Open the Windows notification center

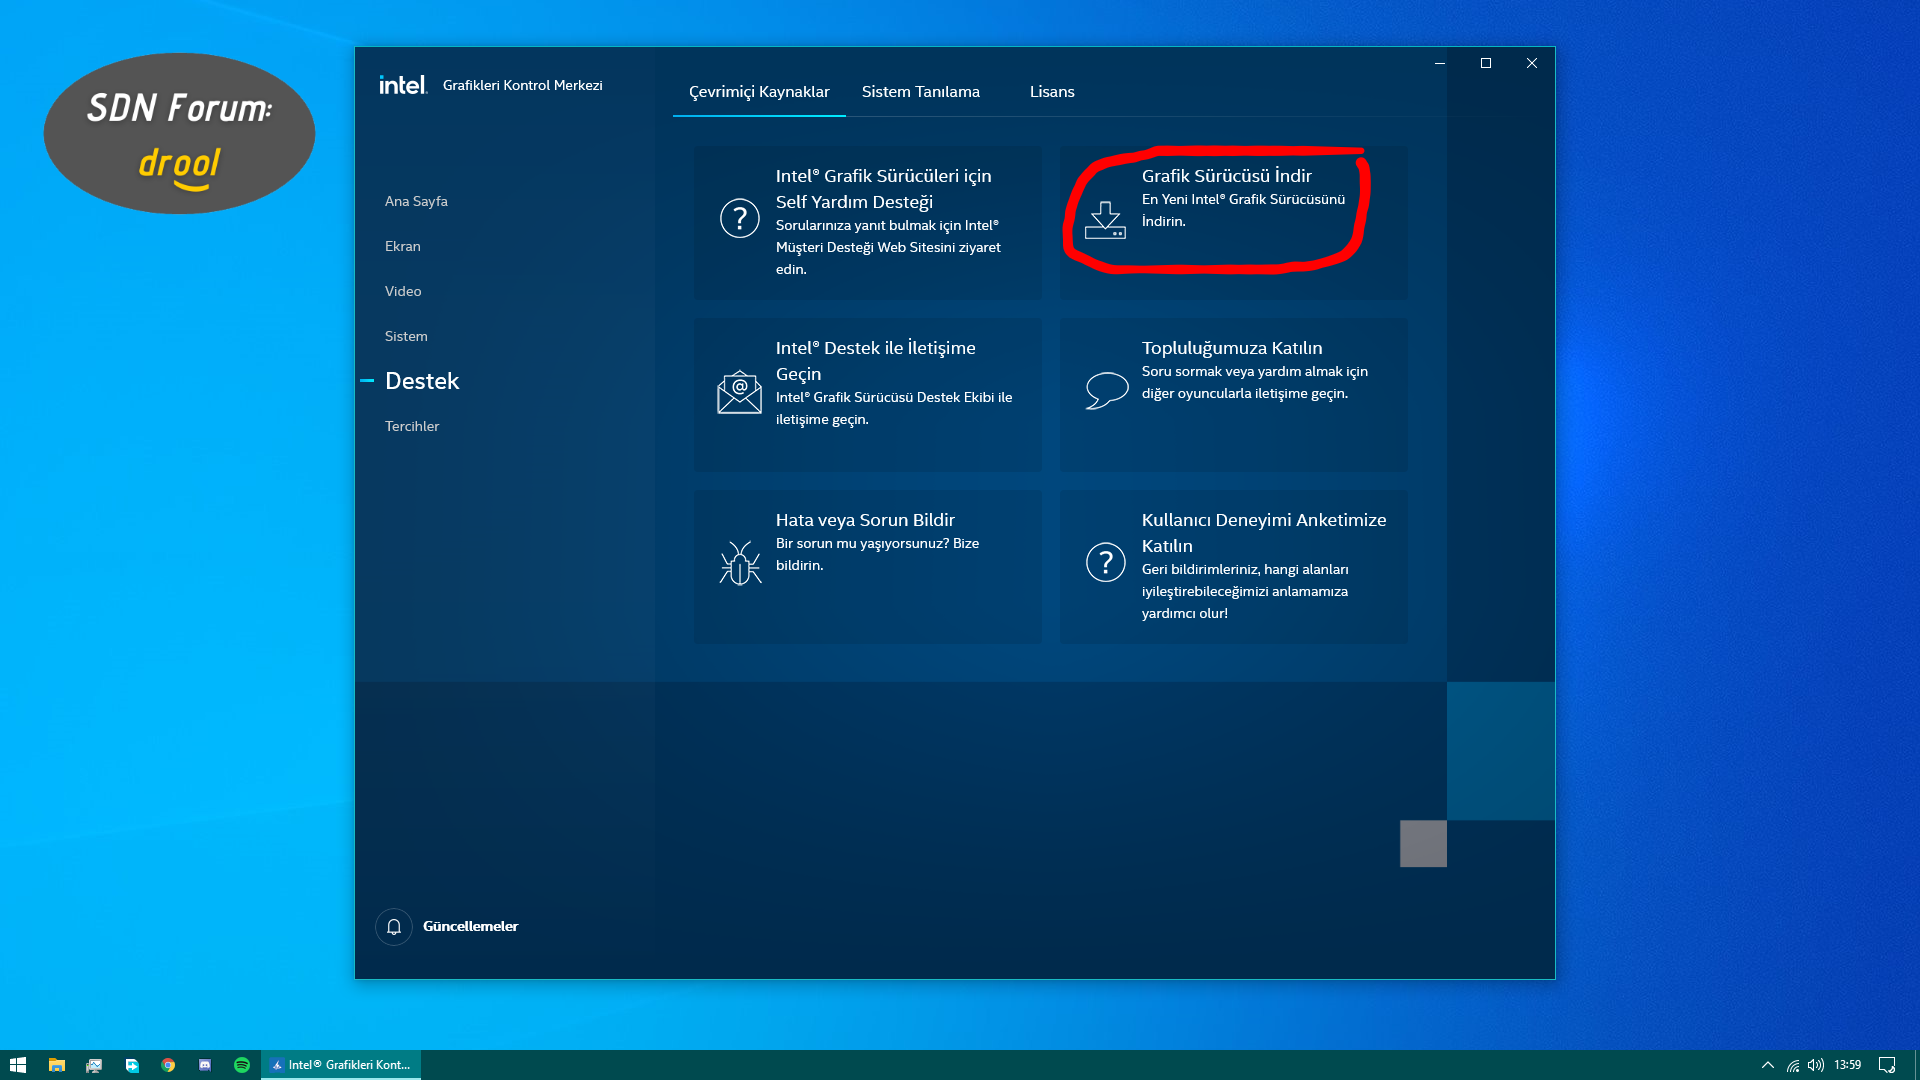point(1887,1065)
